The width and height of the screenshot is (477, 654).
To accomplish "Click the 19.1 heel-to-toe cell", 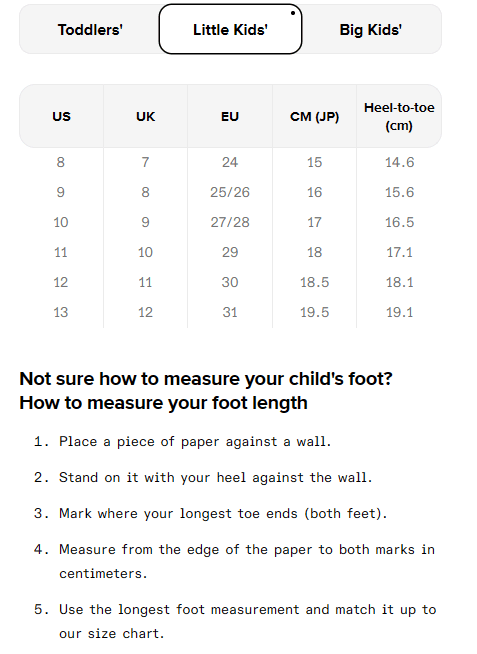I will coord(399,312).
